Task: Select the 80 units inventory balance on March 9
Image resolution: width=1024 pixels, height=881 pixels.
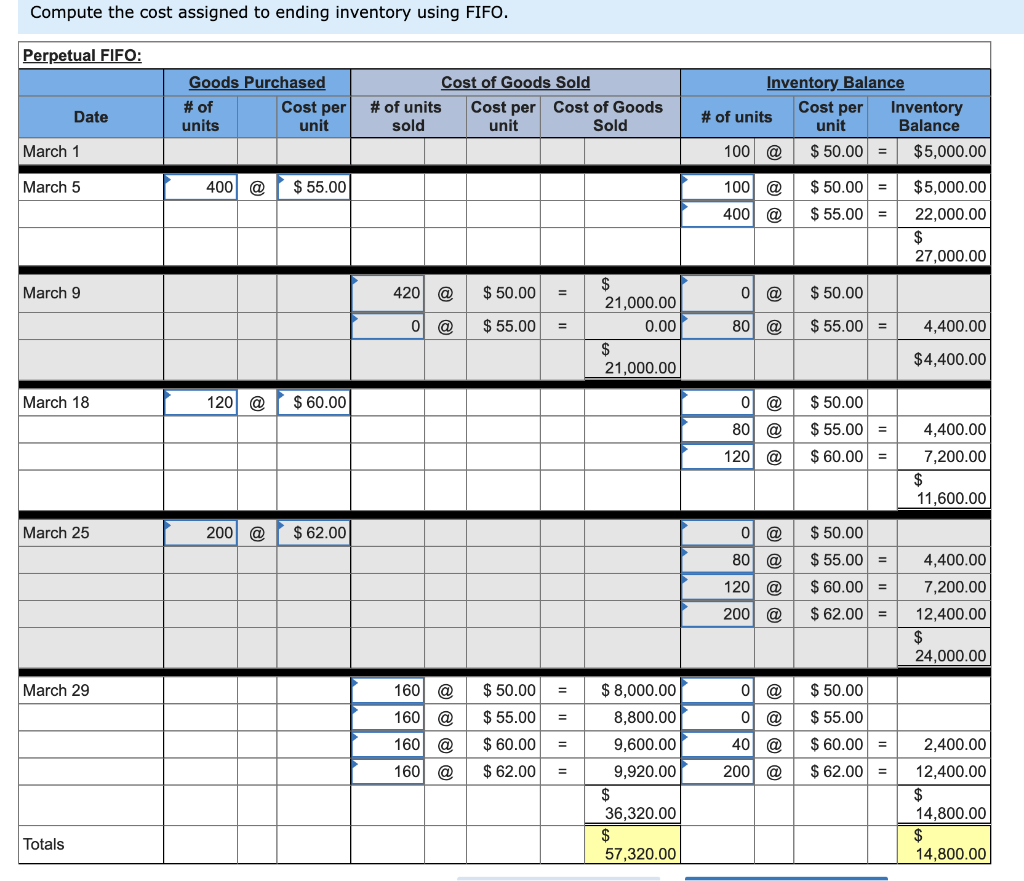Action: click(718, 326)
